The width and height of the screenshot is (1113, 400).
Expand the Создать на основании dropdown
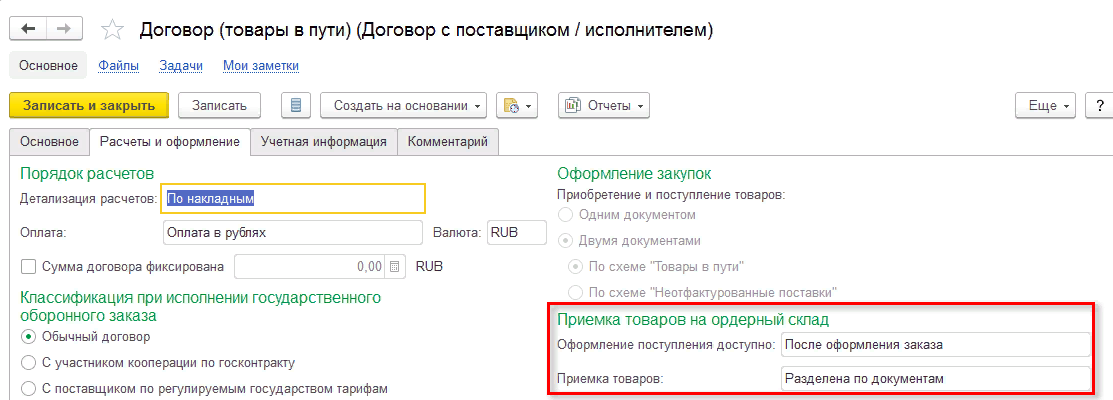click(x=408, y=105)
